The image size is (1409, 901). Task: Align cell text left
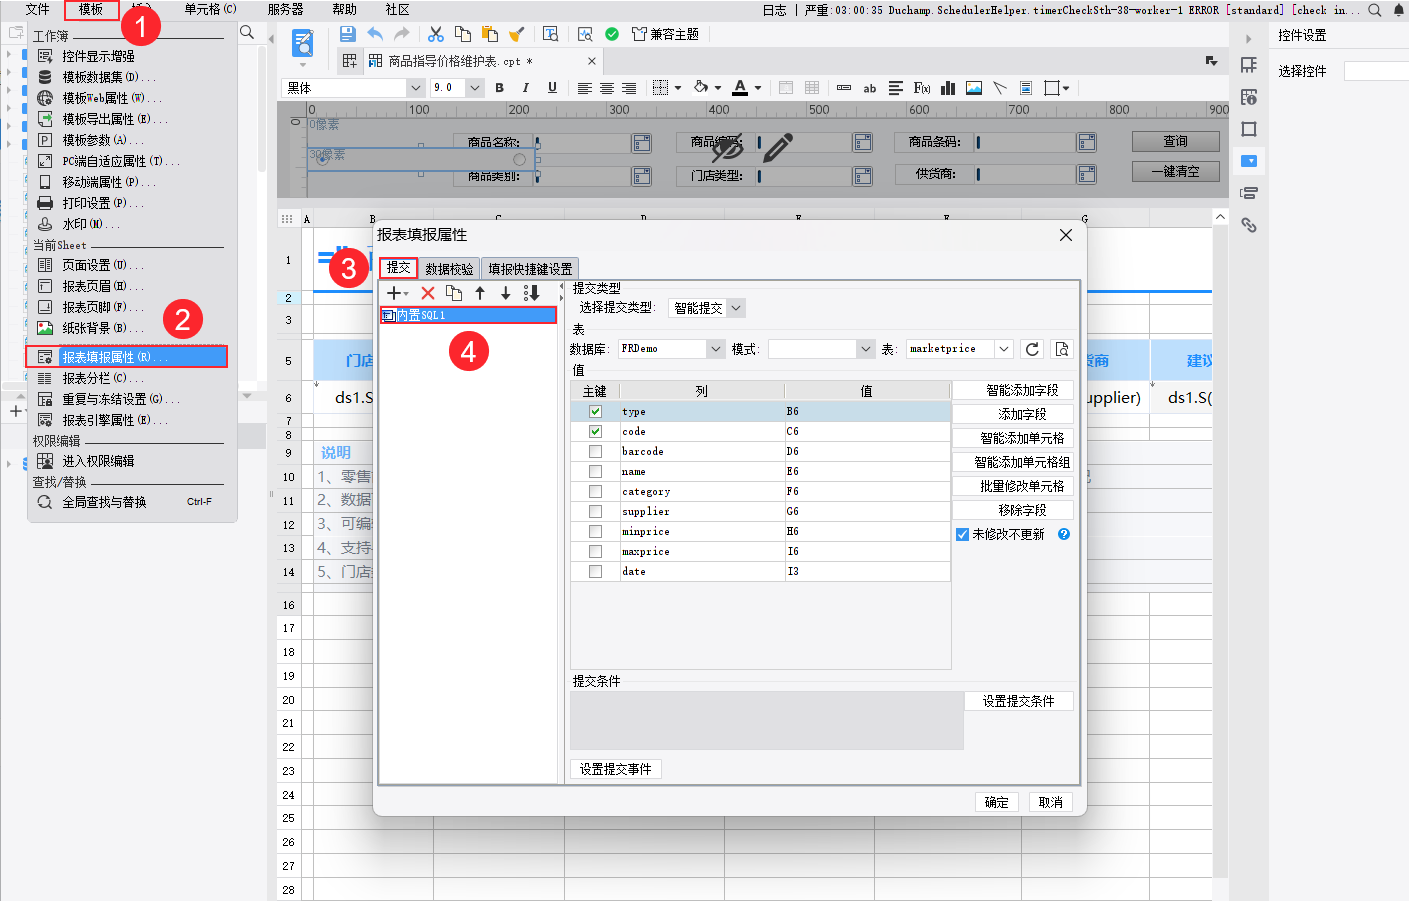pos(585,88)
